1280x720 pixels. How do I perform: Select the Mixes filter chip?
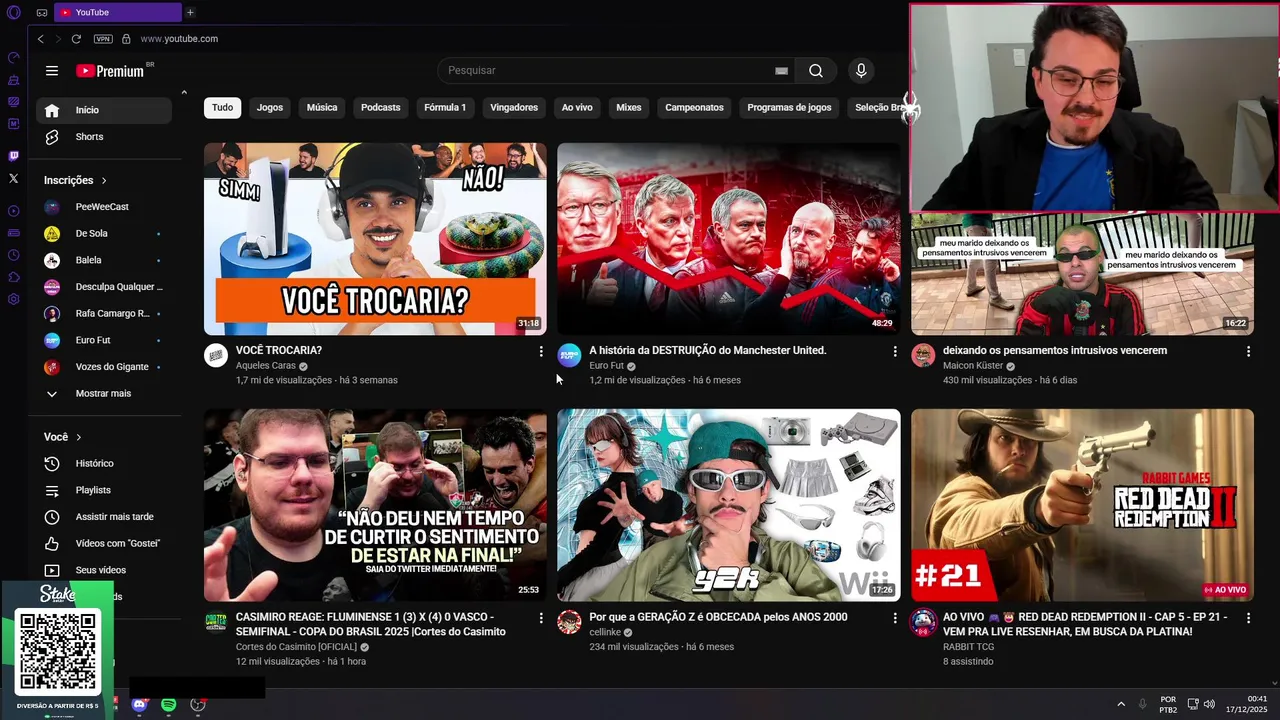click(x=629, y=108)
